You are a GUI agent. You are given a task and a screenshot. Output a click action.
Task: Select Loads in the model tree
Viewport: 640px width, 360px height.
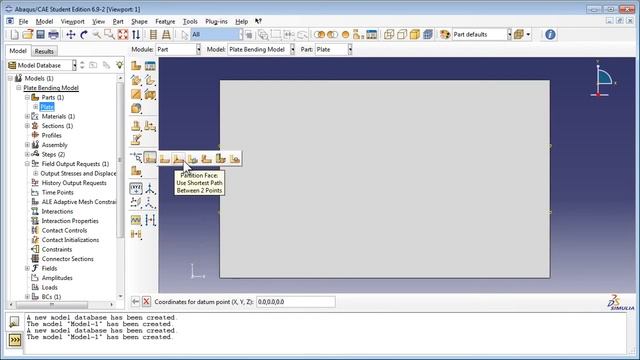point(49,287)
